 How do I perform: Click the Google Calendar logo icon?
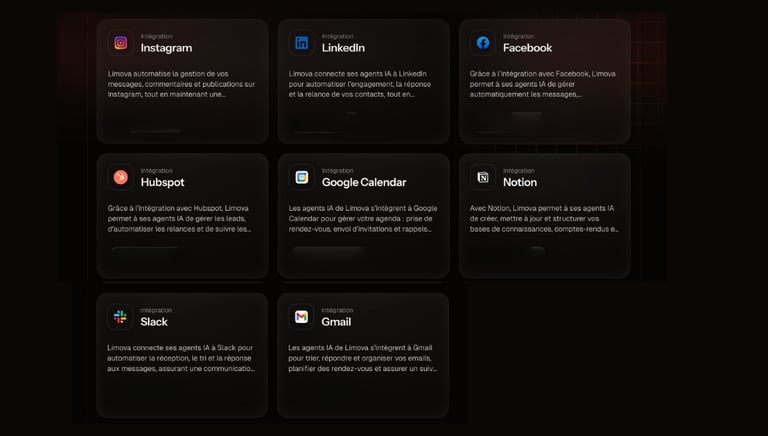tap(301, 178)
